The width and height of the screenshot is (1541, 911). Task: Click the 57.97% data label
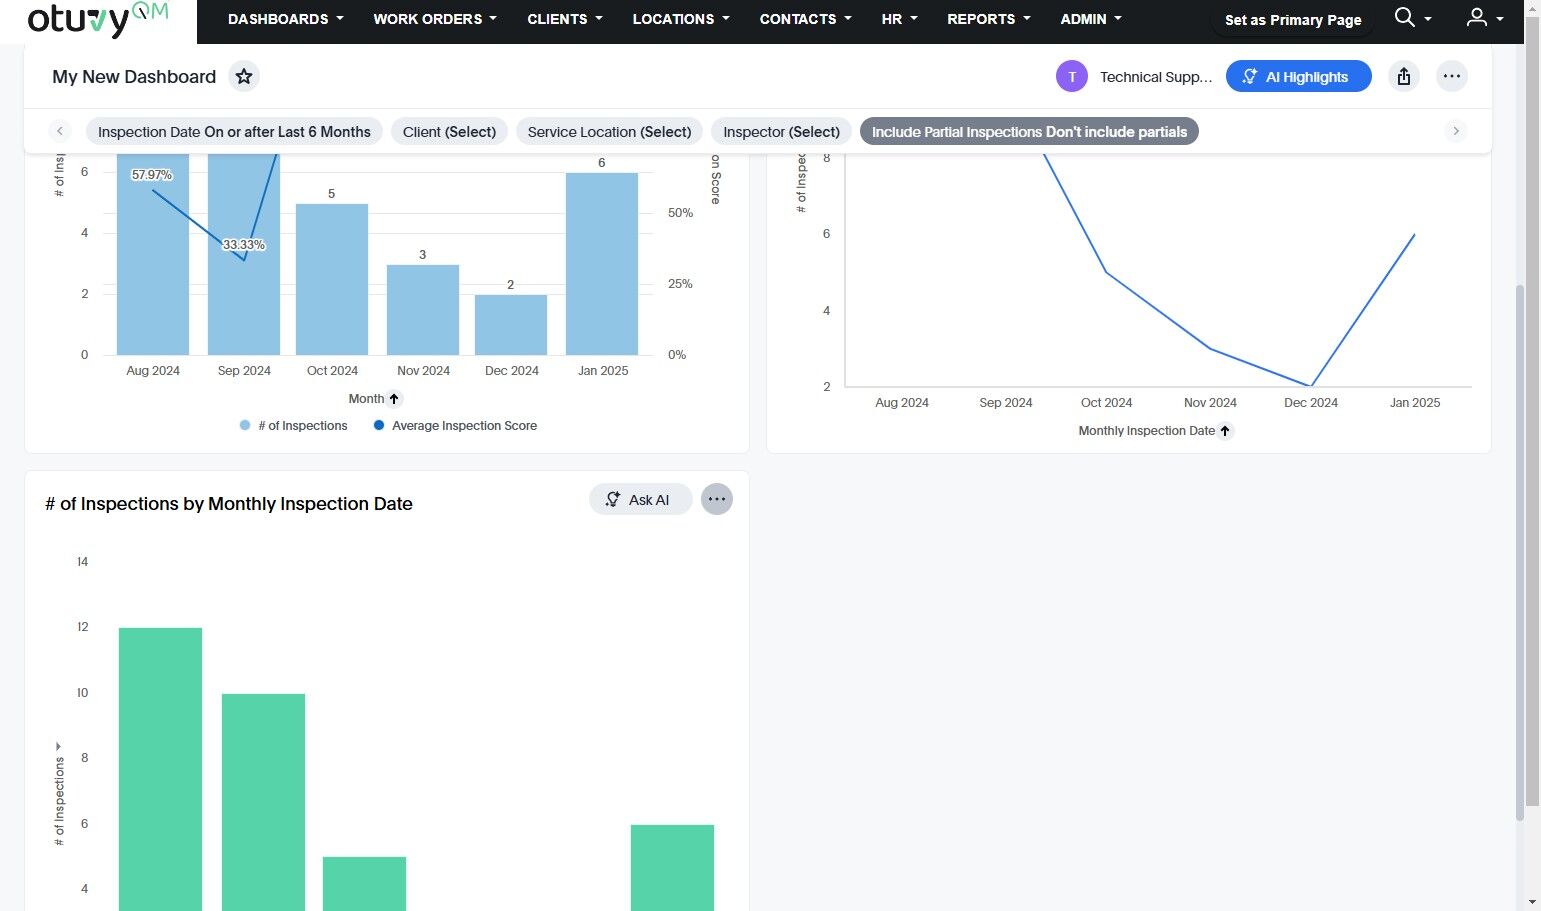click(152, 175)
